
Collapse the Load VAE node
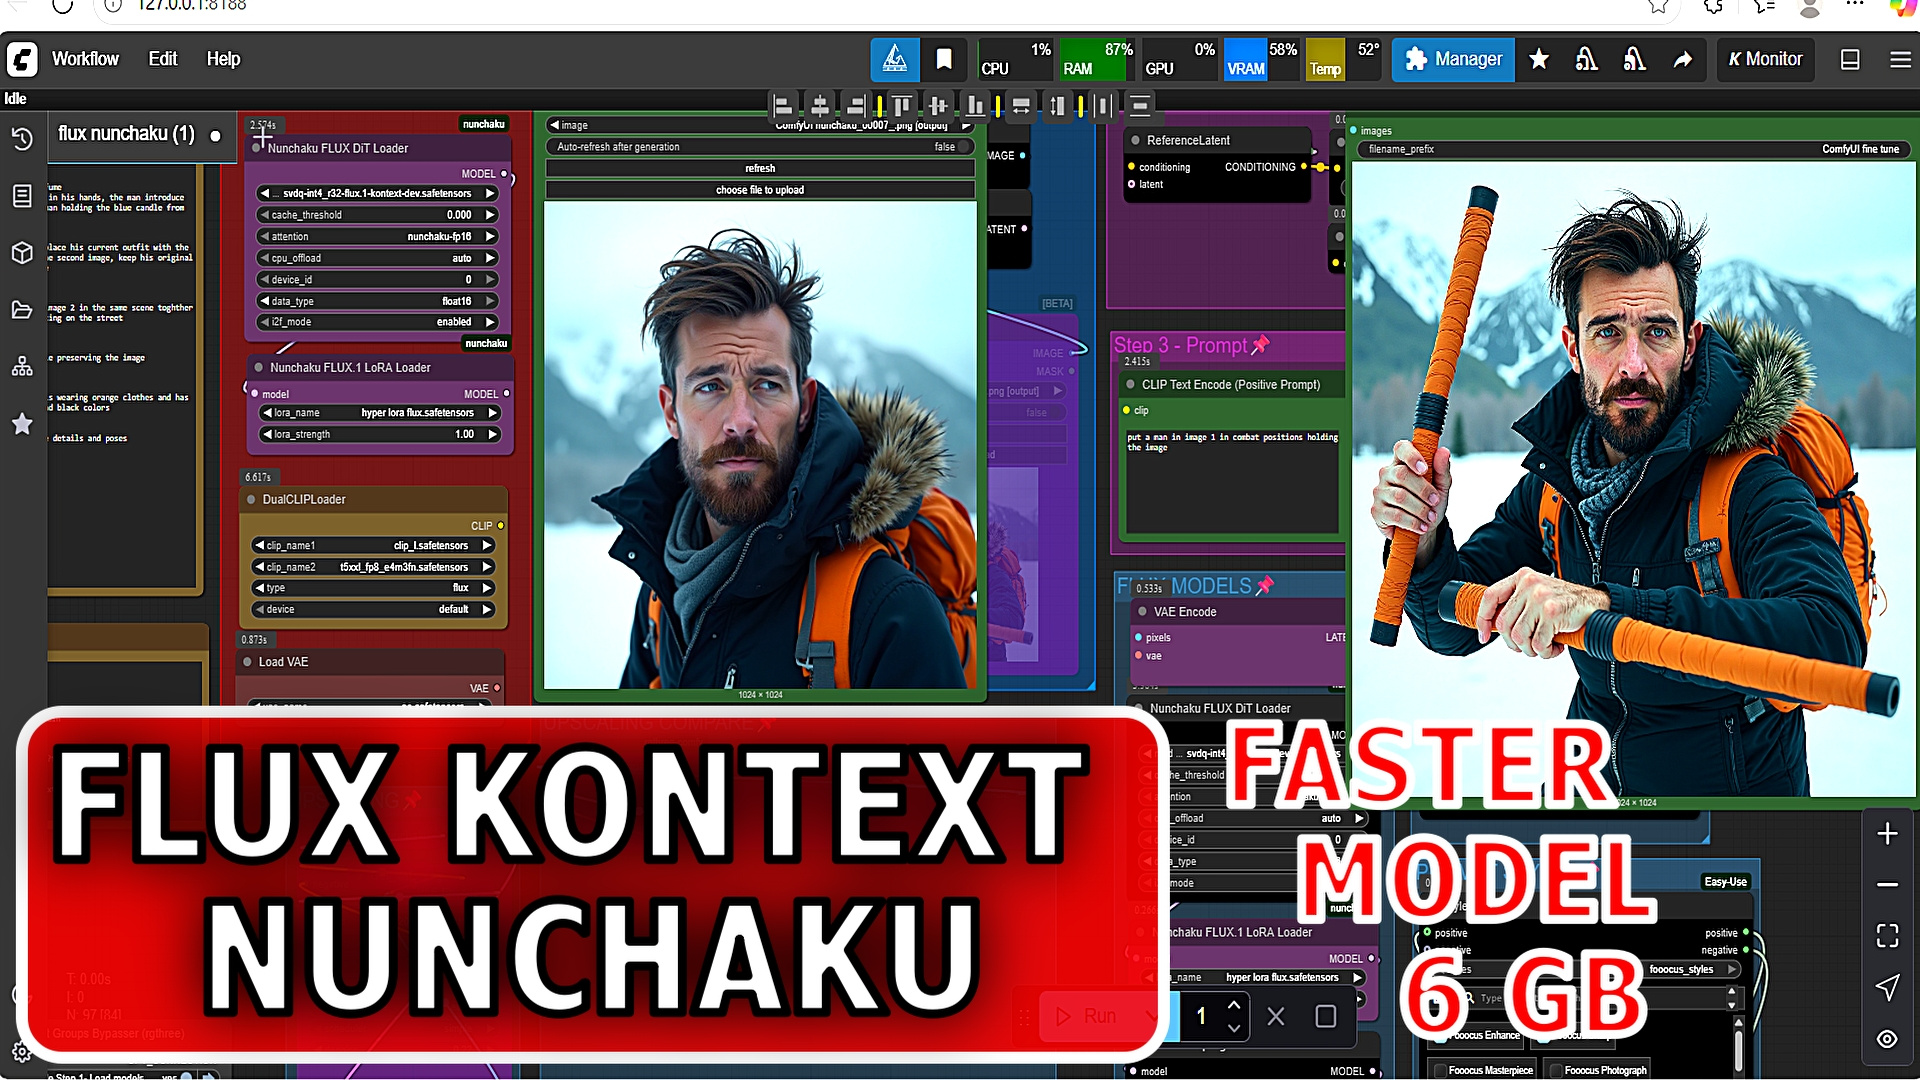247,662
